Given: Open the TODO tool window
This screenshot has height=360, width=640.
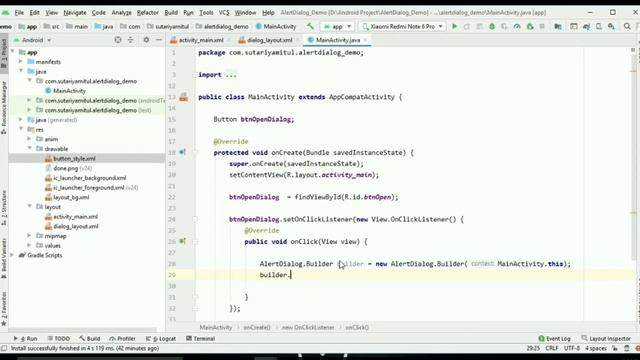Looking at the screenshot, I should click(x=58, y=338).
